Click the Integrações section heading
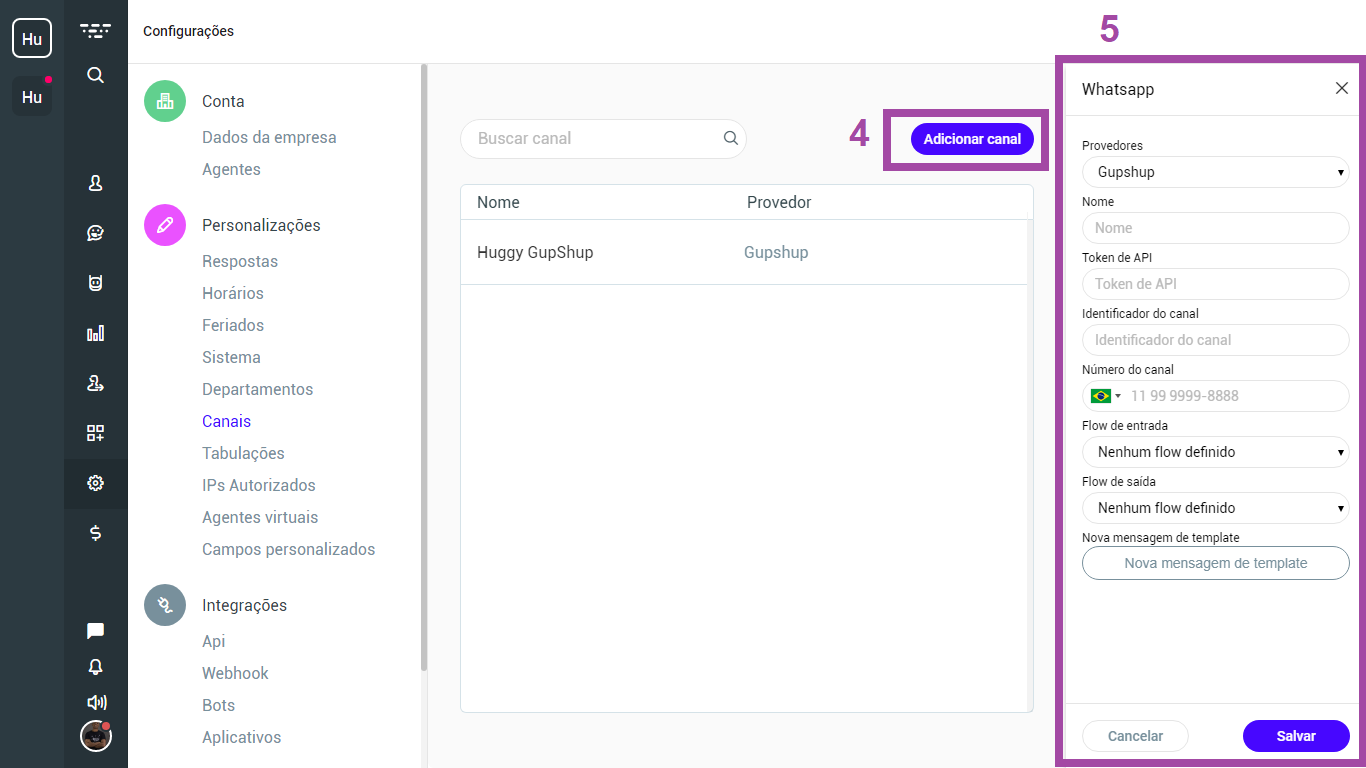 (x=244, y=605)
